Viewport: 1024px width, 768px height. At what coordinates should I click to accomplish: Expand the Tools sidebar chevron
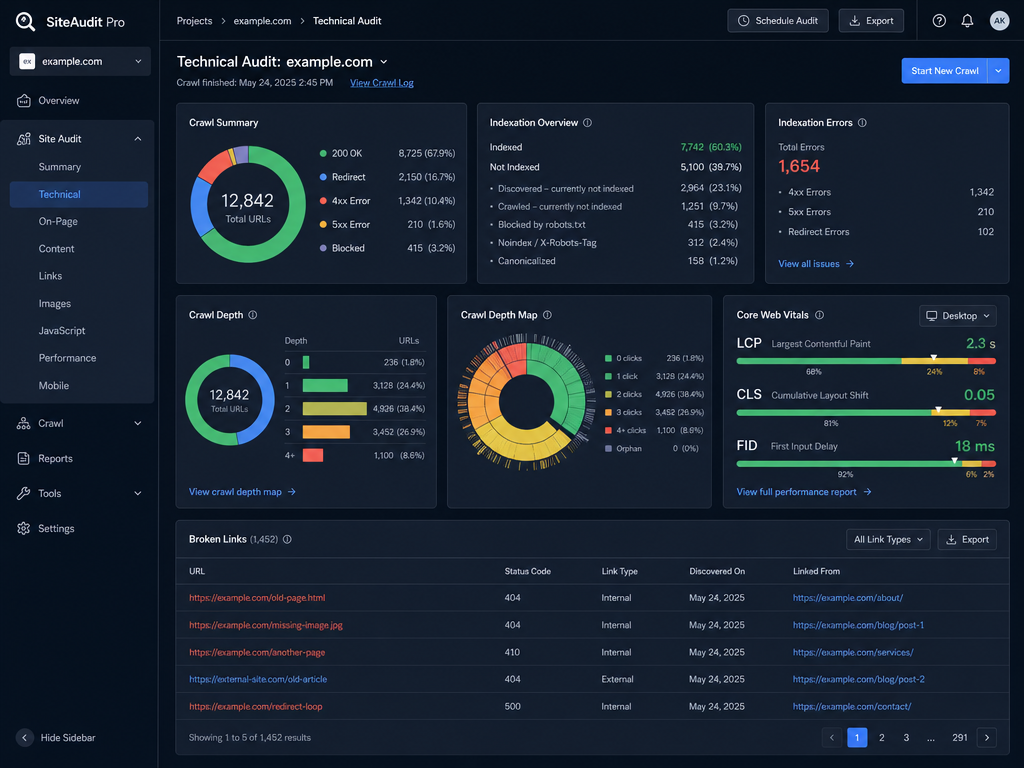click(138, 493)
